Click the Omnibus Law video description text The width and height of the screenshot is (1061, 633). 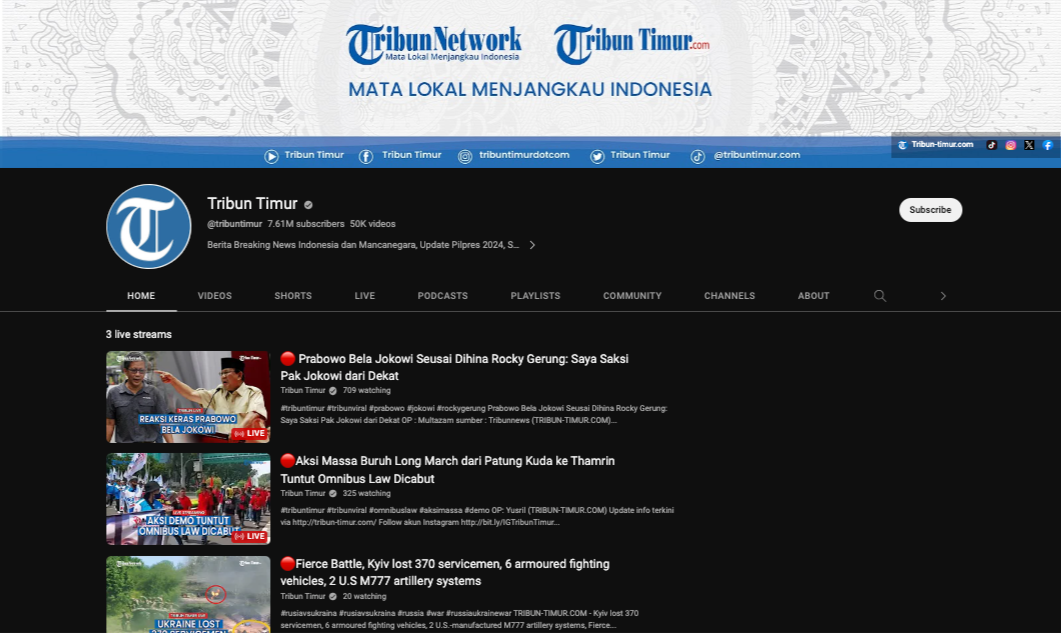click(x=477, y=517)
